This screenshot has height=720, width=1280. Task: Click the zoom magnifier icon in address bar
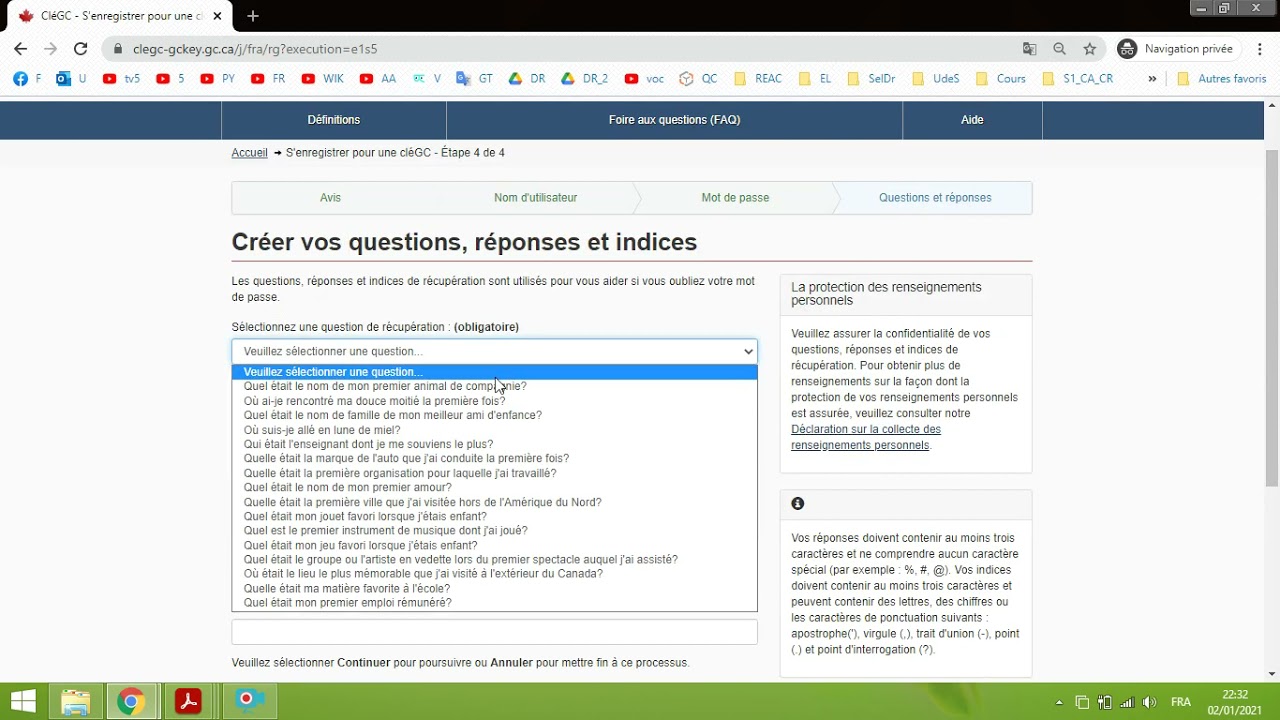pyautogui.click(x=1059, y=49)
